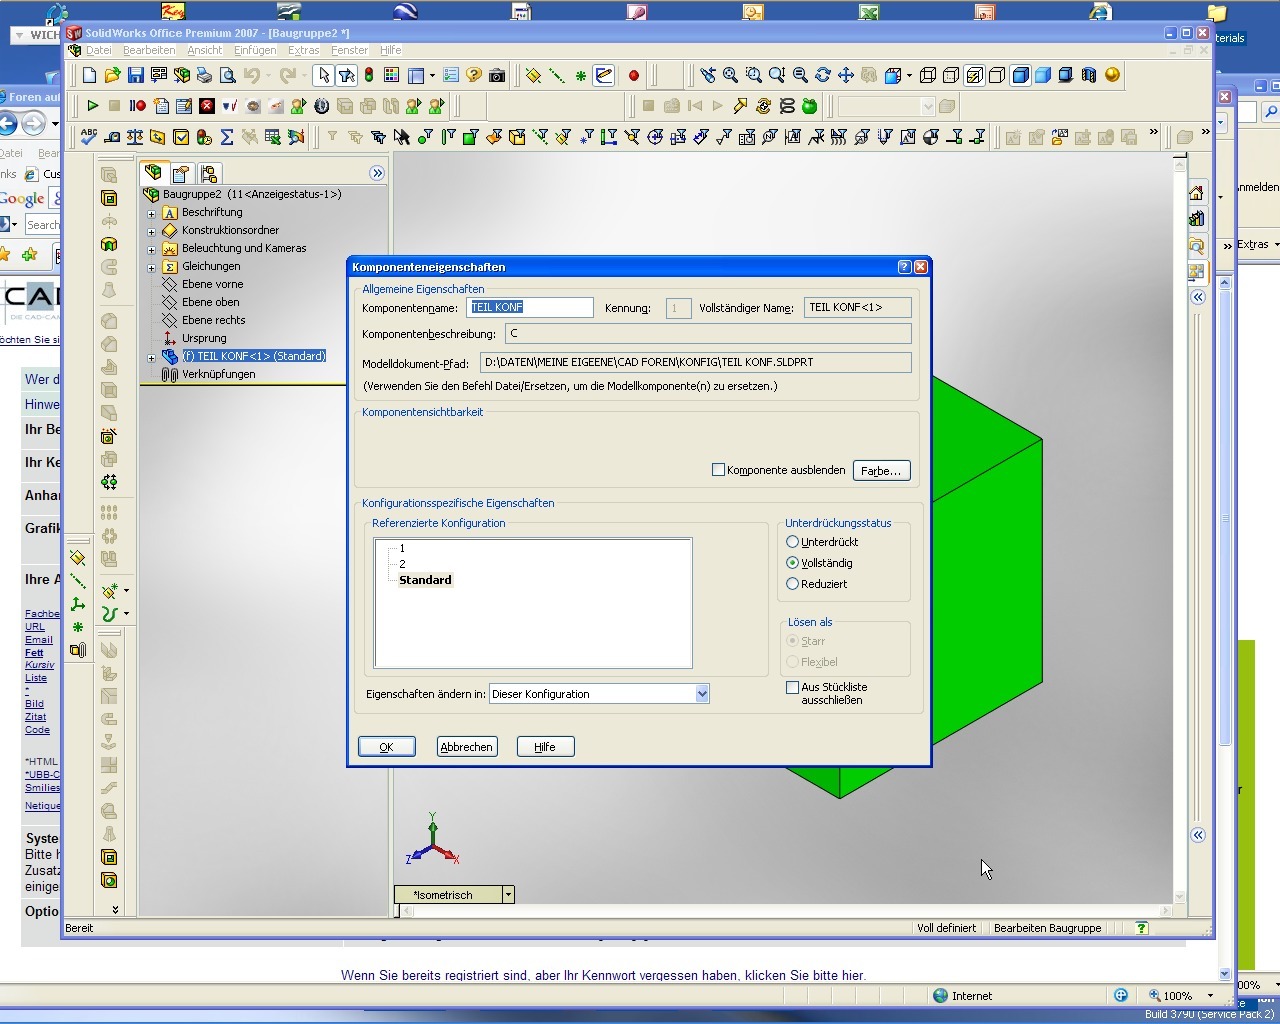The width and height of the screenshot is (1280, 1024).
Task: Open the home task pane icon on right
Action: 1196,193
